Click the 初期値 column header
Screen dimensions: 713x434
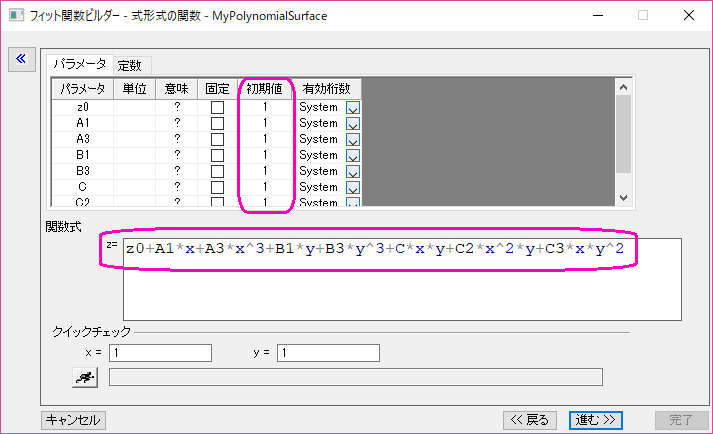[x=265, y=89]
